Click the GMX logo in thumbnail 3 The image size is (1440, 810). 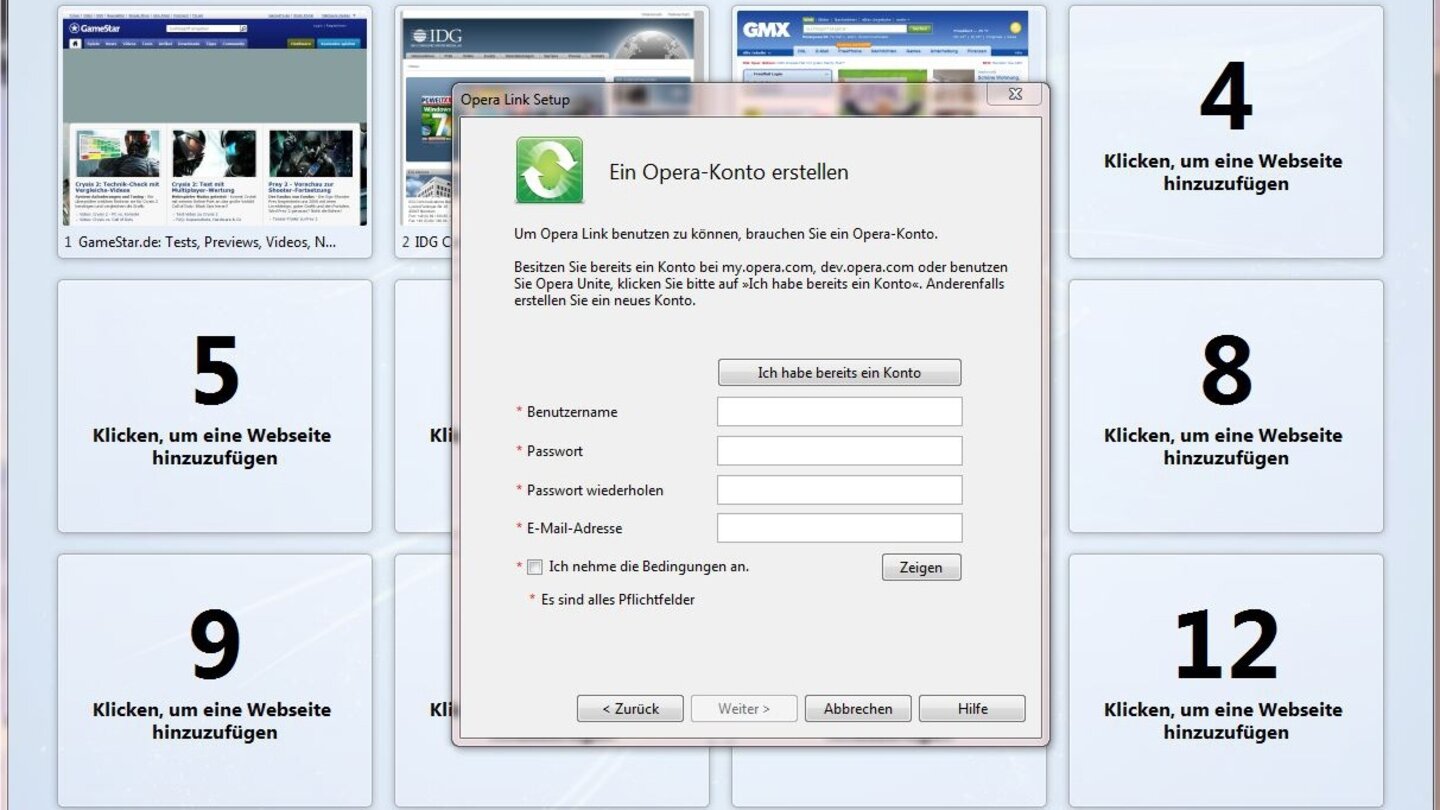pos(767,29)
